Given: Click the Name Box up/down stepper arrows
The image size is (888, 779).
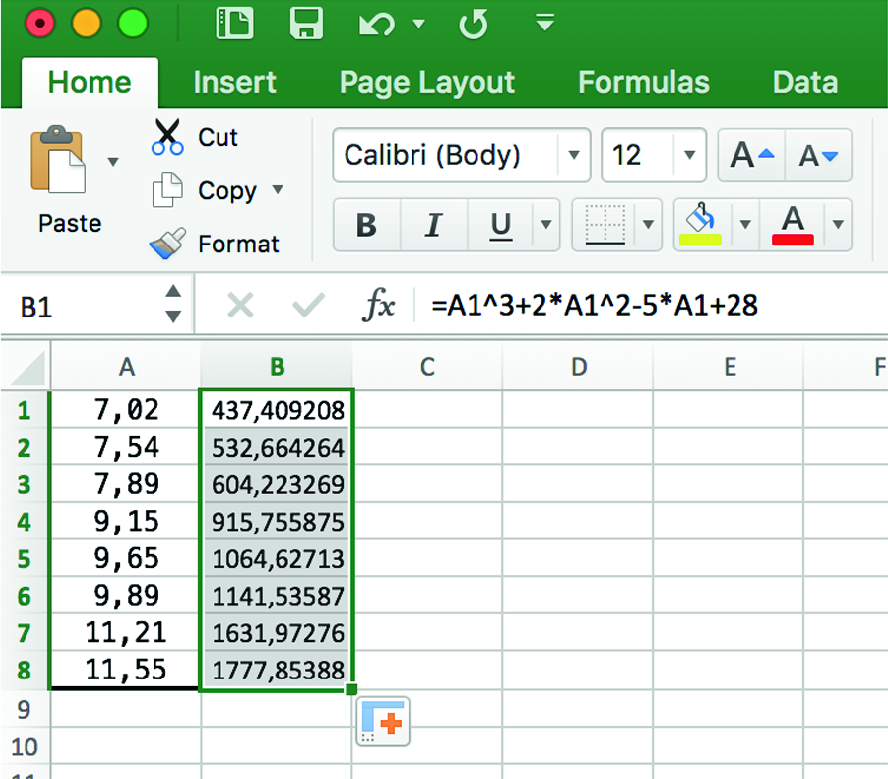Looking at the screenshot, I should coord(173,303).
